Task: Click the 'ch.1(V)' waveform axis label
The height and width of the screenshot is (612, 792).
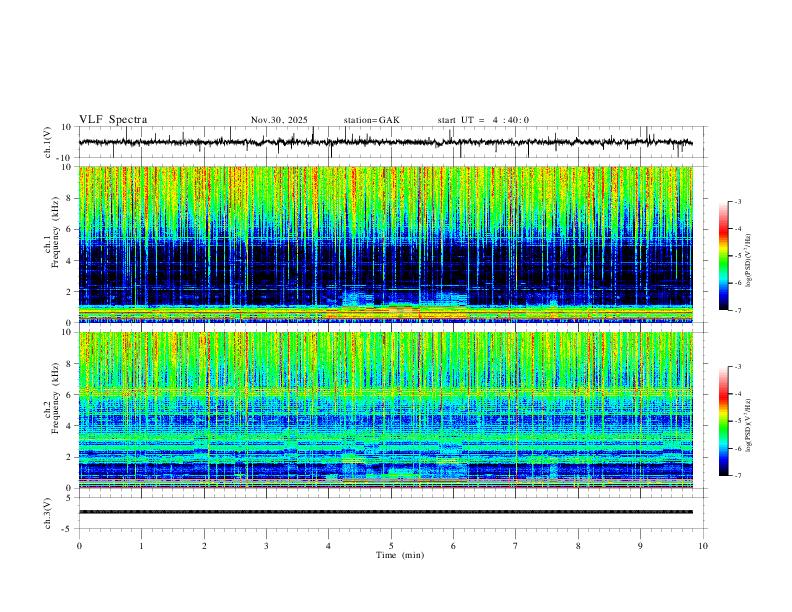Action: 48,142
